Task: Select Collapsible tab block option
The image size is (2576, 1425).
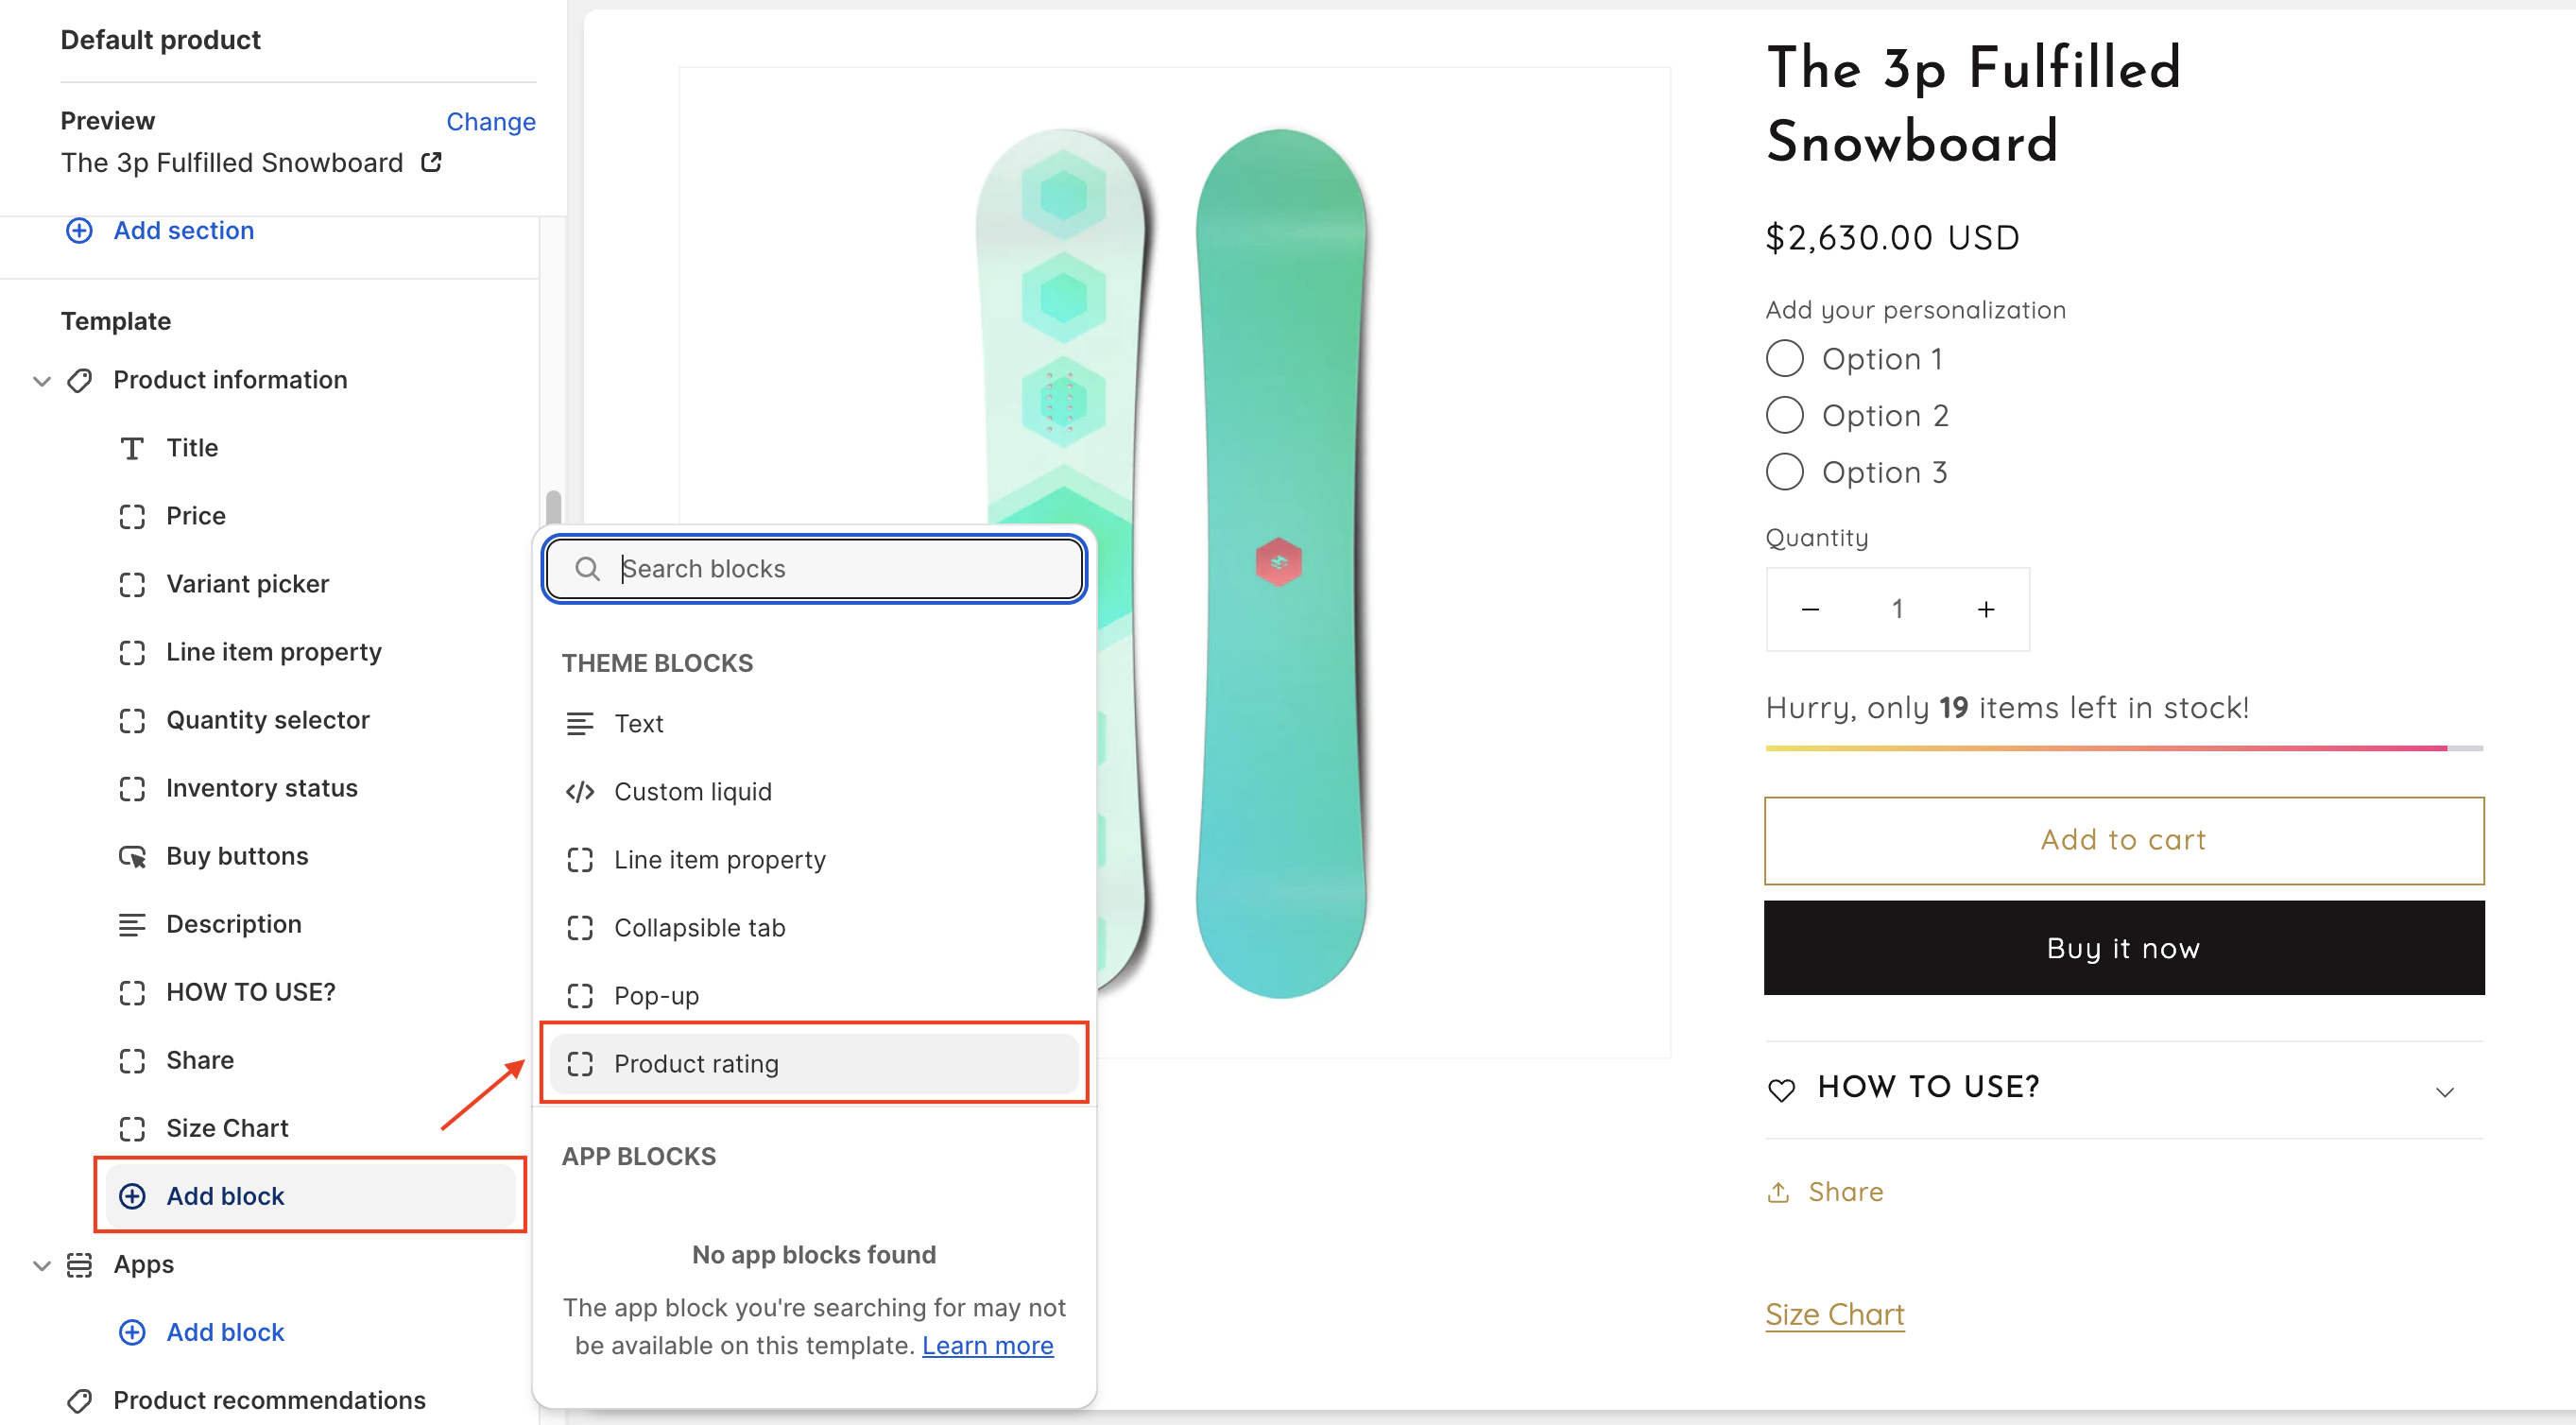Action: pyautogui.click(x=700, y=928)
